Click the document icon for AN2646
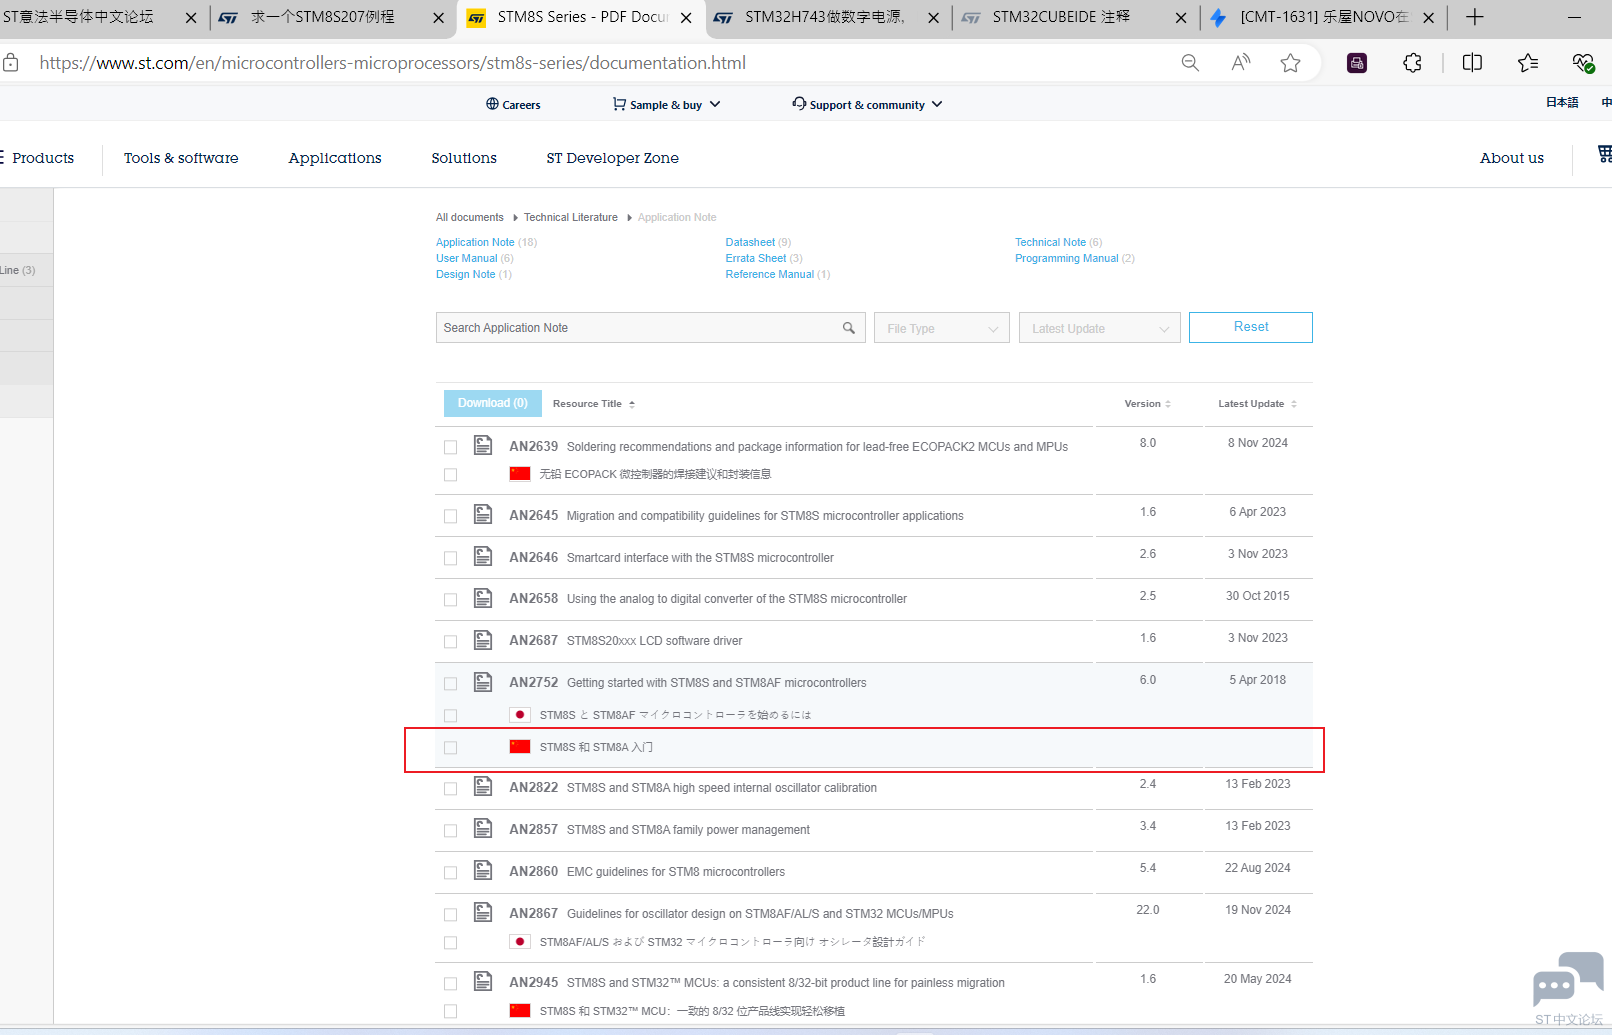 483,556
